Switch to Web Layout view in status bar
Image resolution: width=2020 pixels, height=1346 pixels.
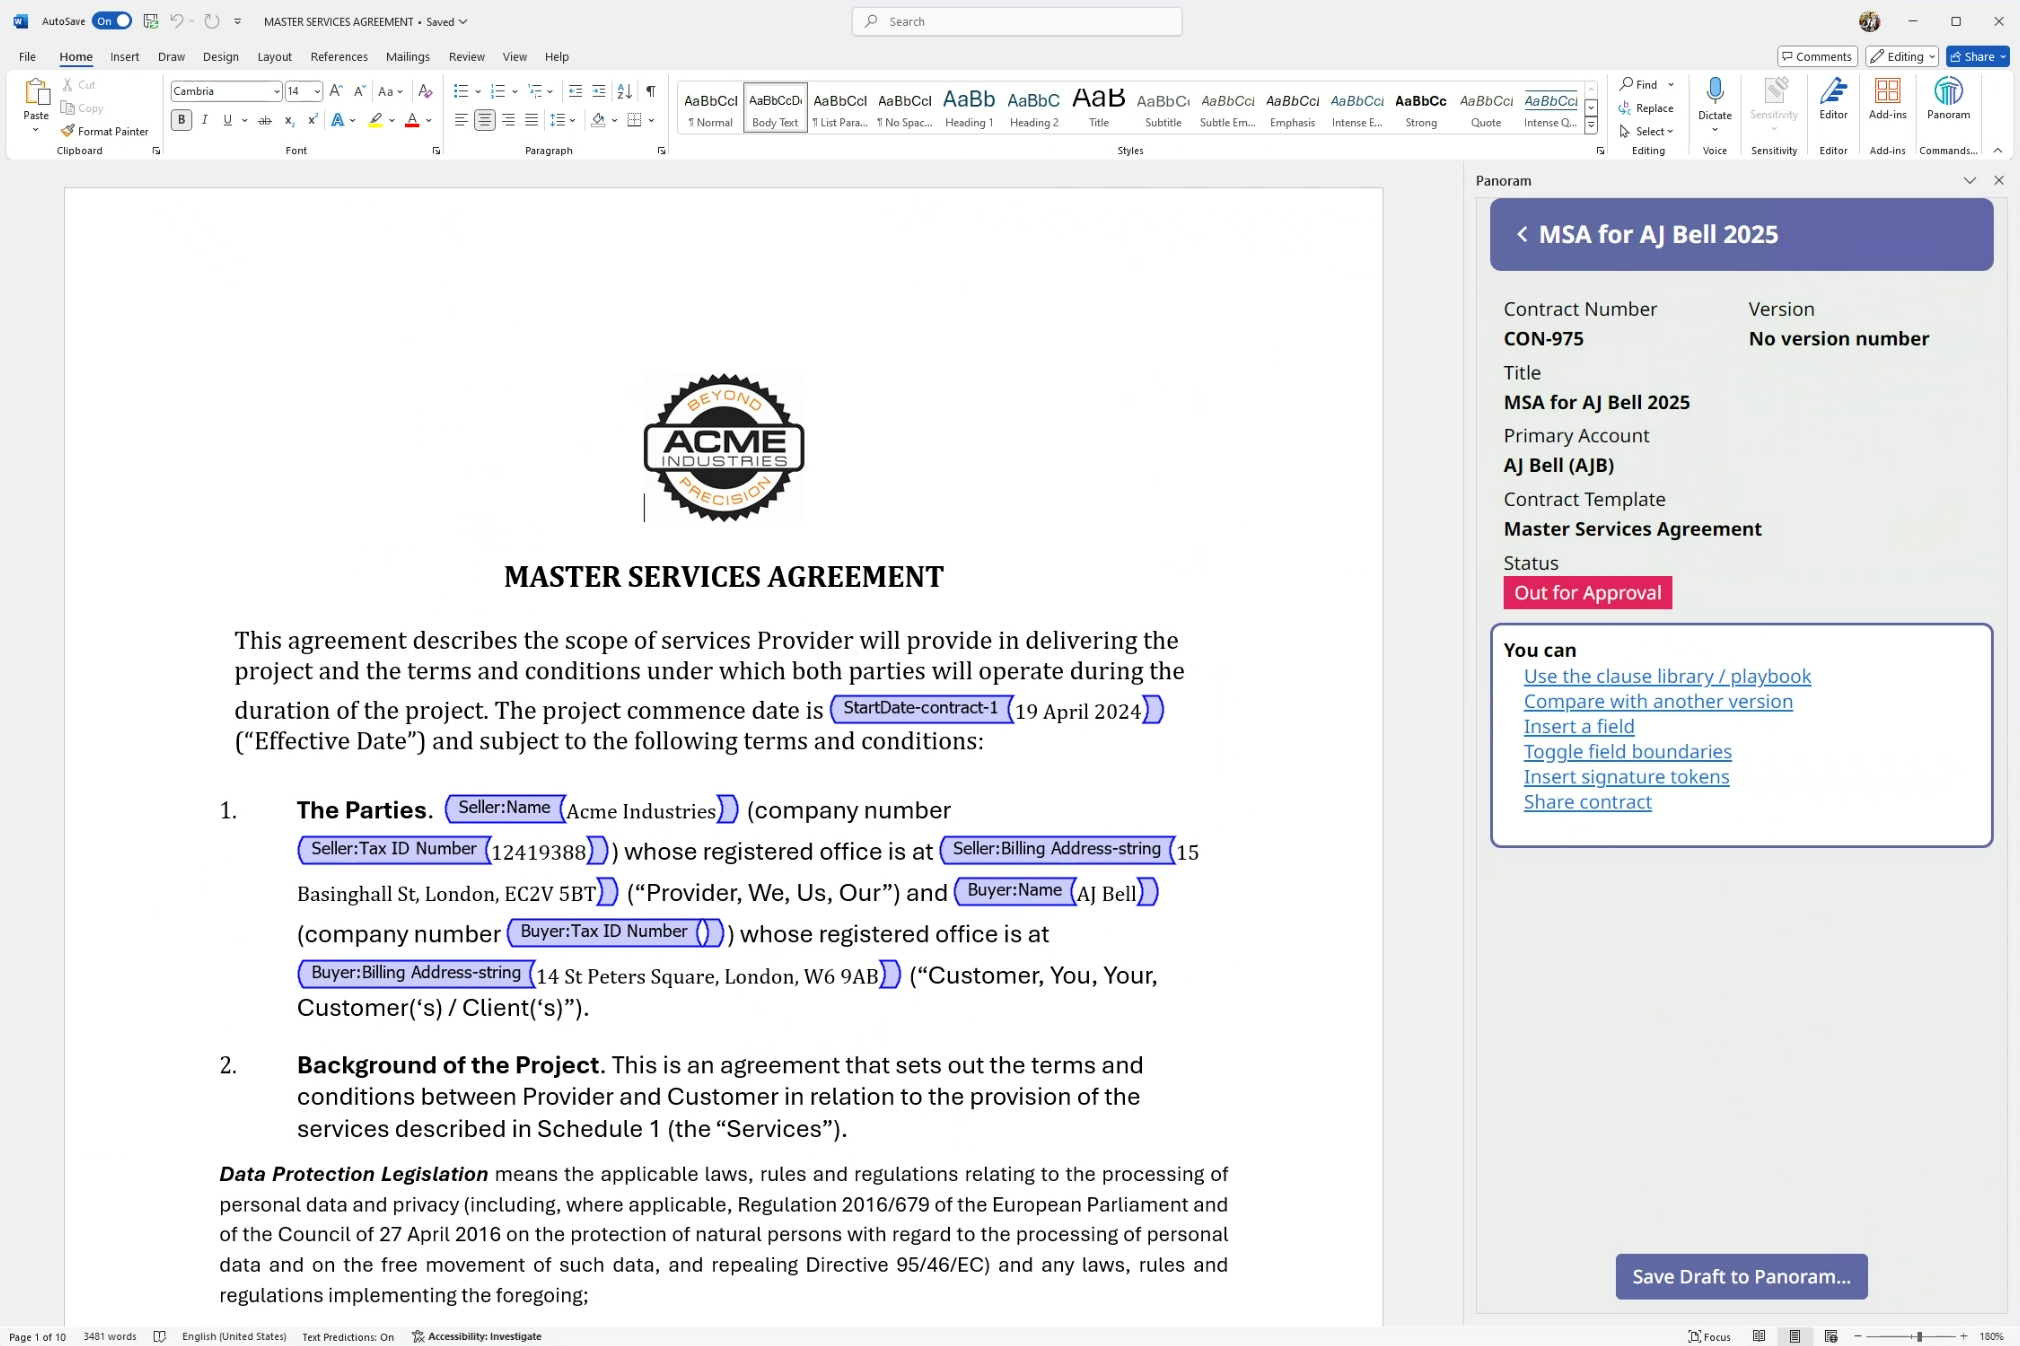click(1831, 1336)
